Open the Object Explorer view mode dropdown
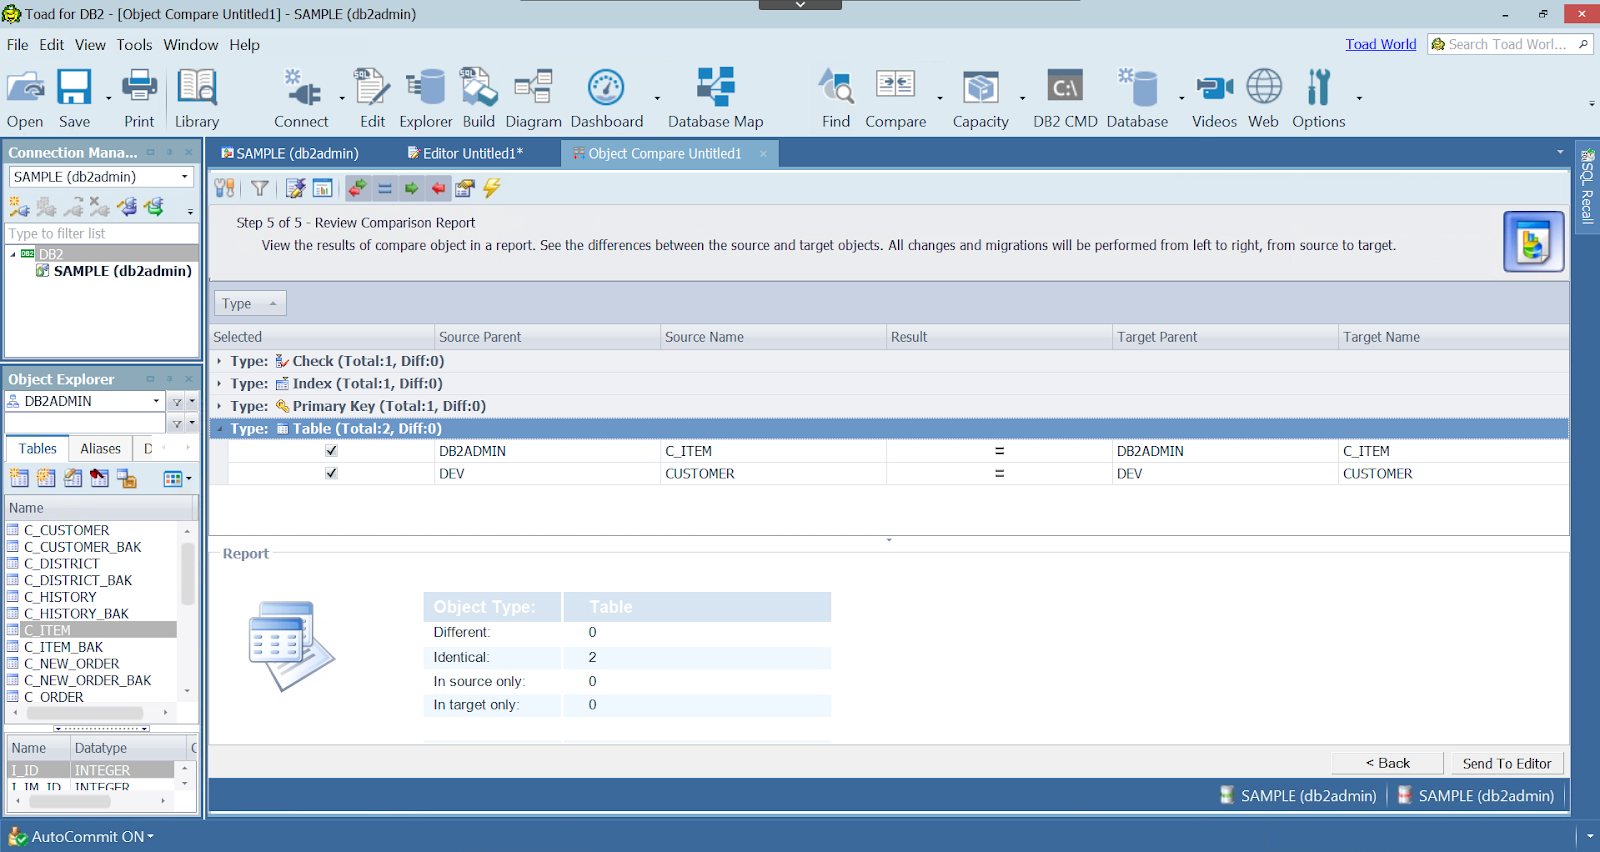 tap(177, 479)
